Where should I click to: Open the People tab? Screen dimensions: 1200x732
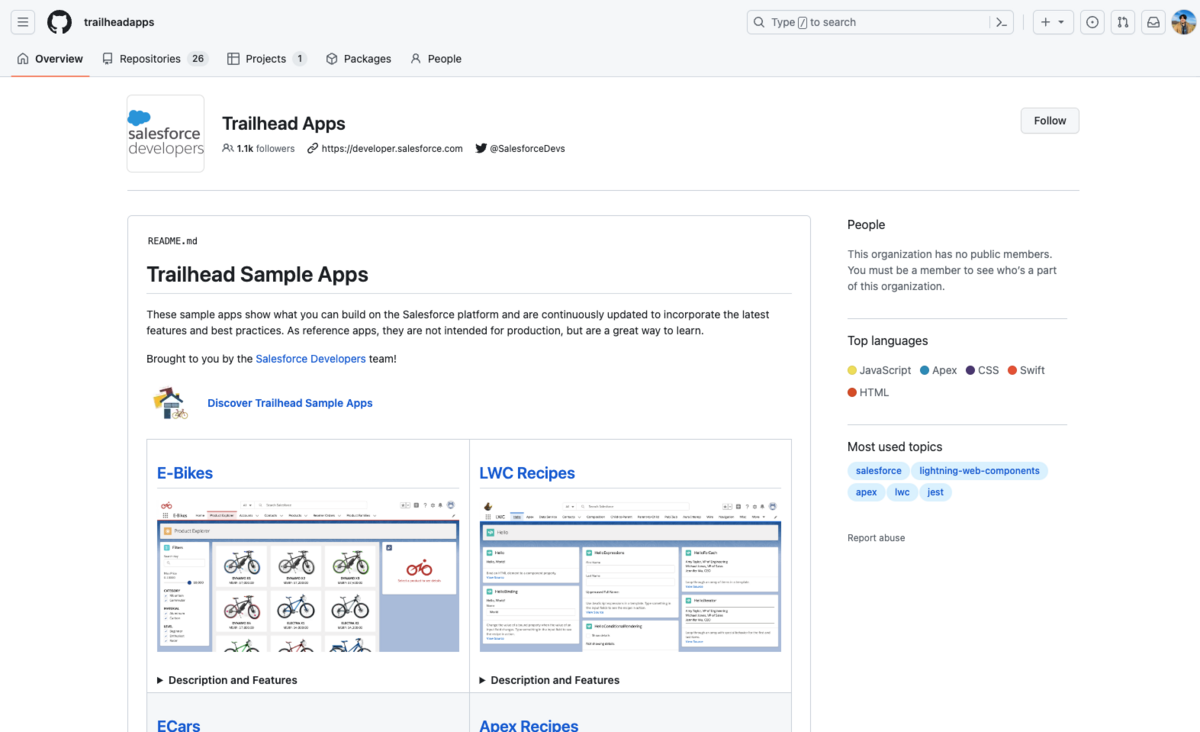[435, 59]
